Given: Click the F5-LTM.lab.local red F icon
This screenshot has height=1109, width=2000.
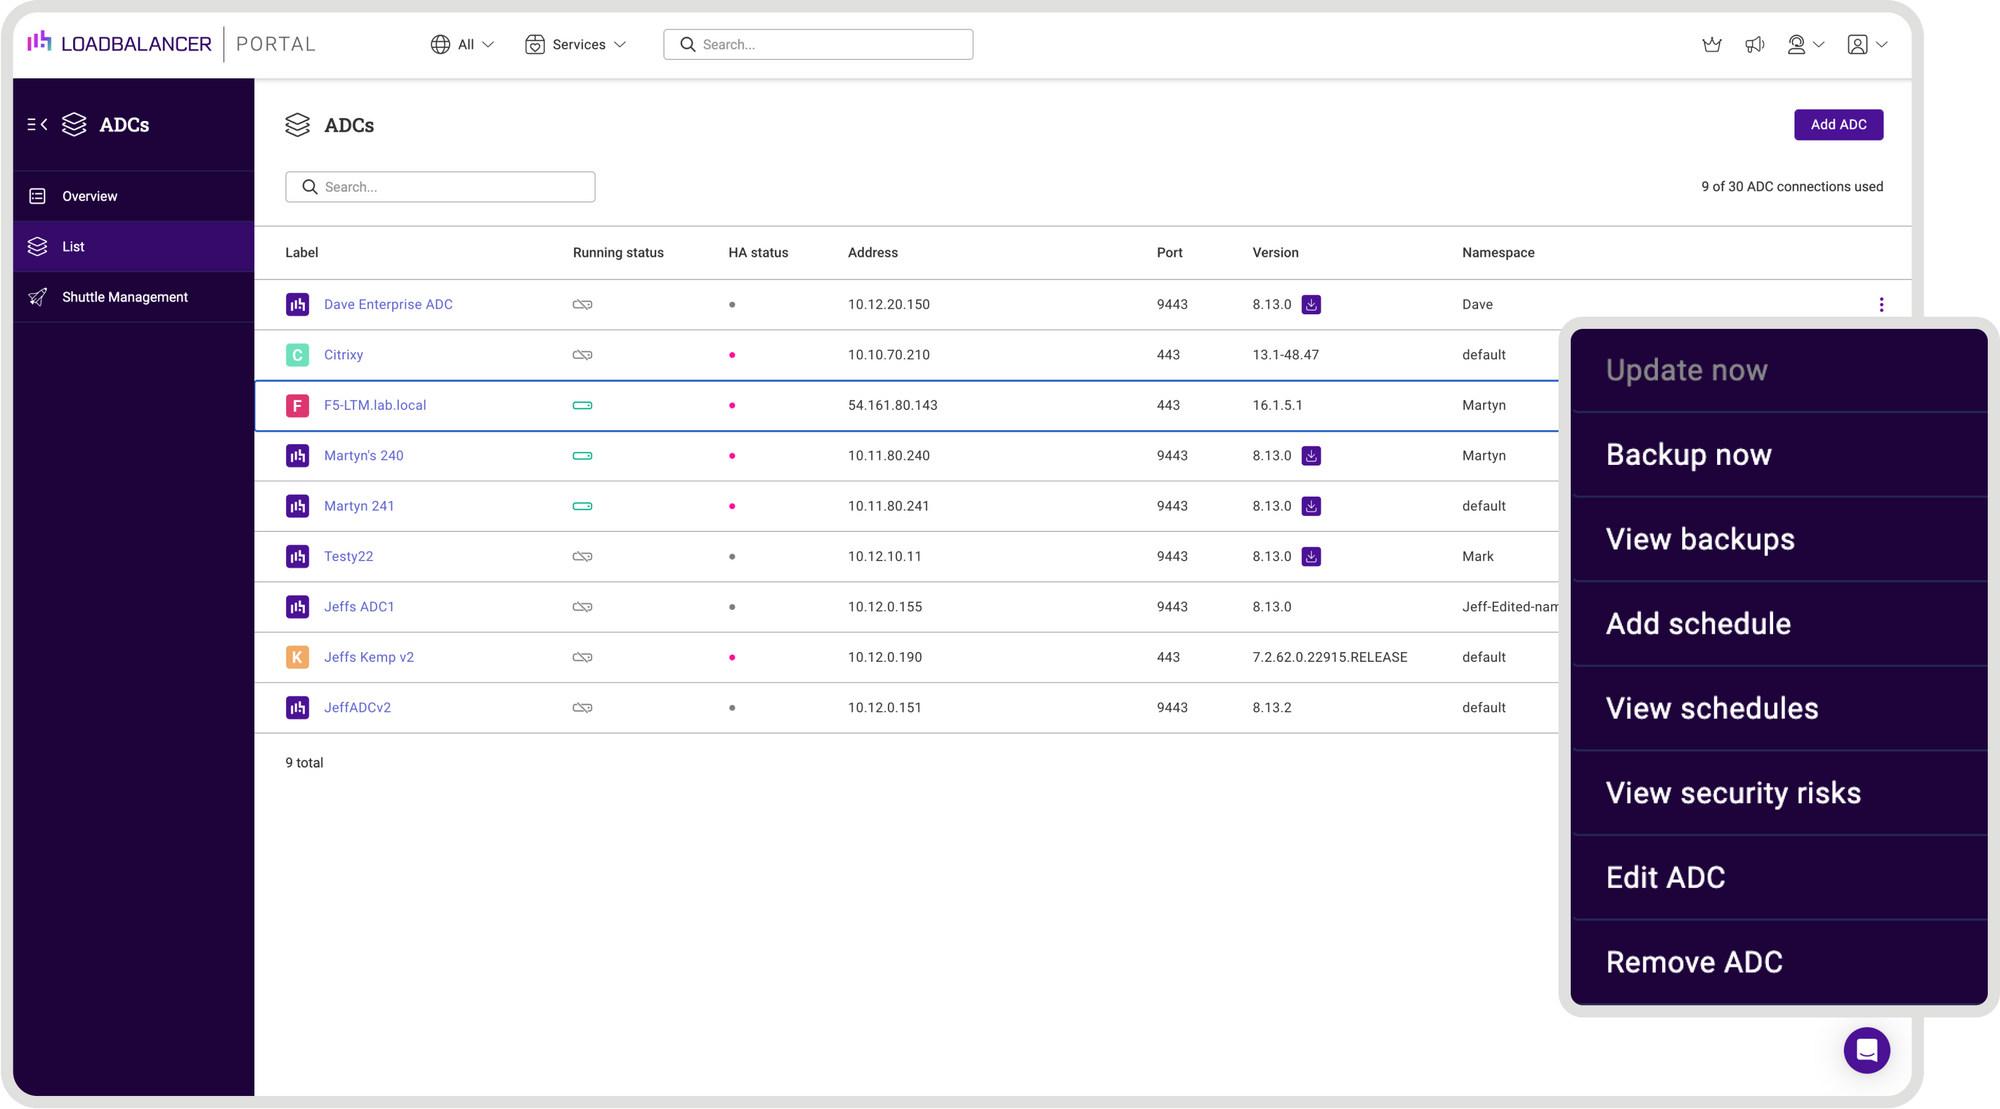Looking at the screenshot, I should (297, 405).
